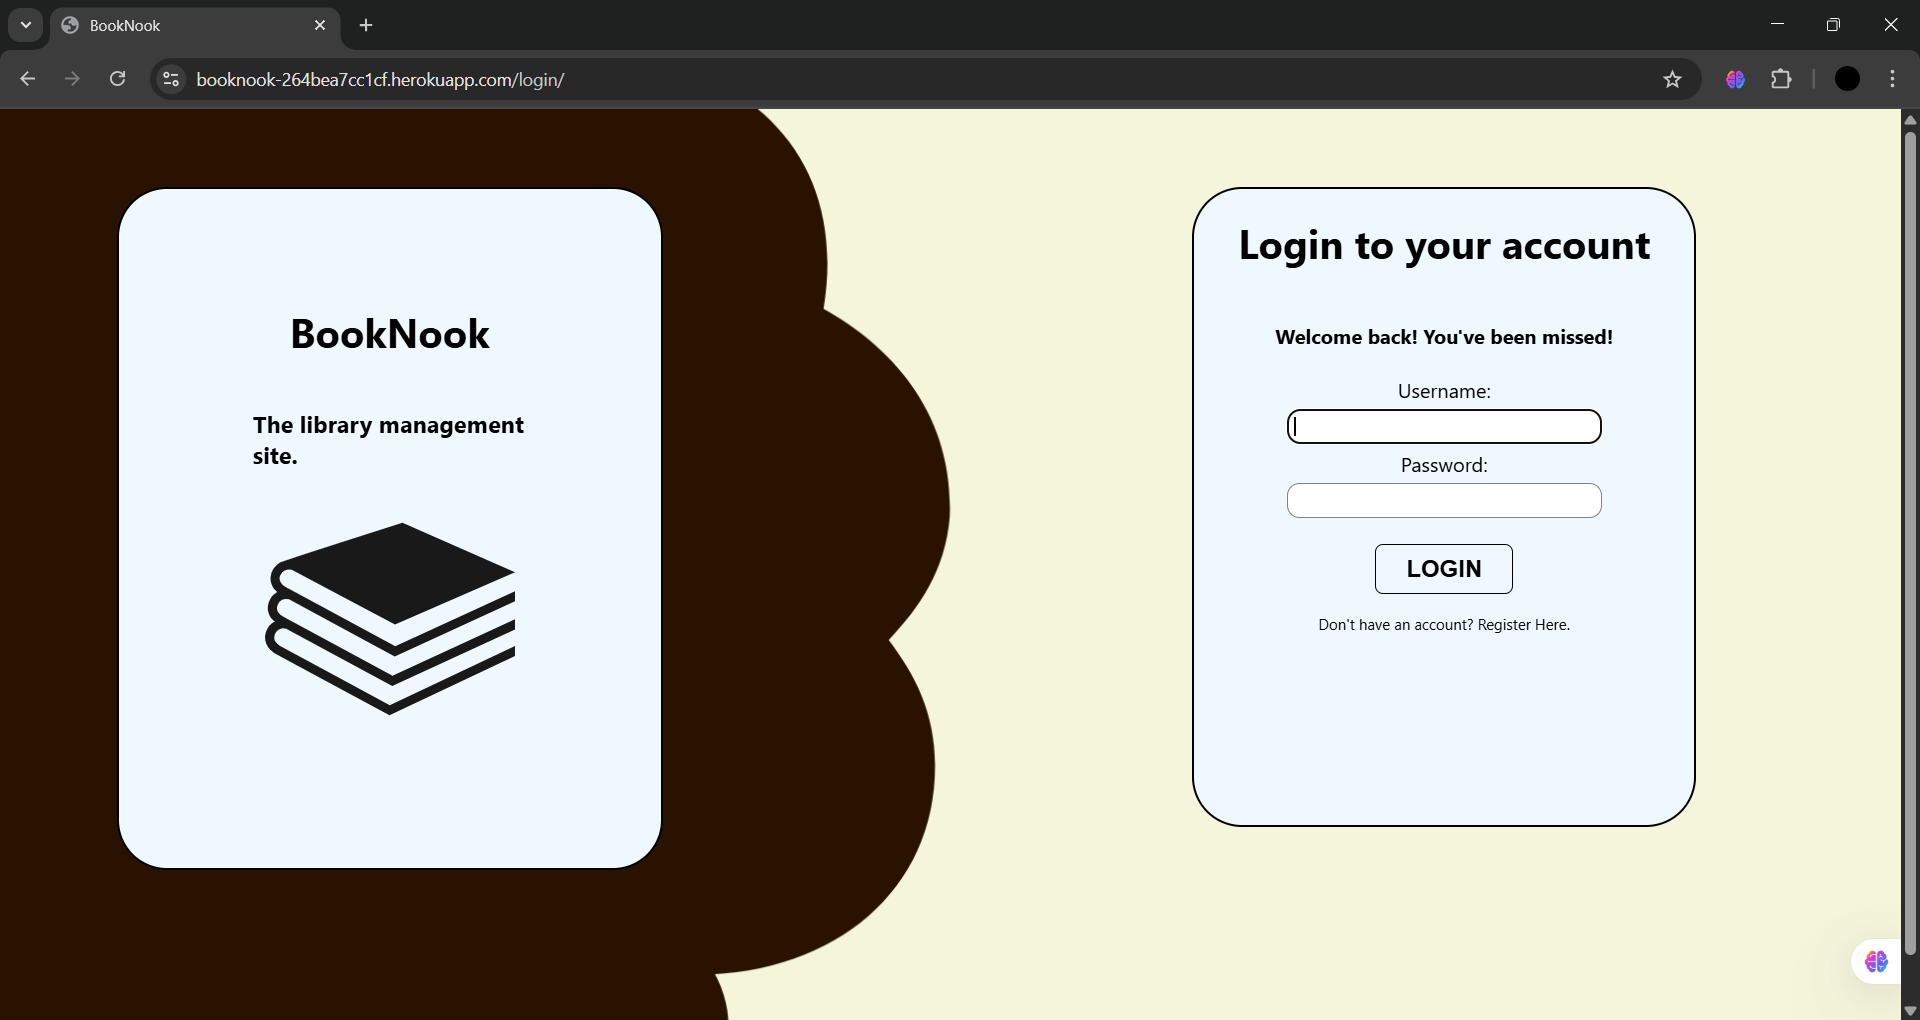Expand the tab search dropdown arrow
Image resolution: width=1920 pixels, height=1020 pixels.
[26, 25]
